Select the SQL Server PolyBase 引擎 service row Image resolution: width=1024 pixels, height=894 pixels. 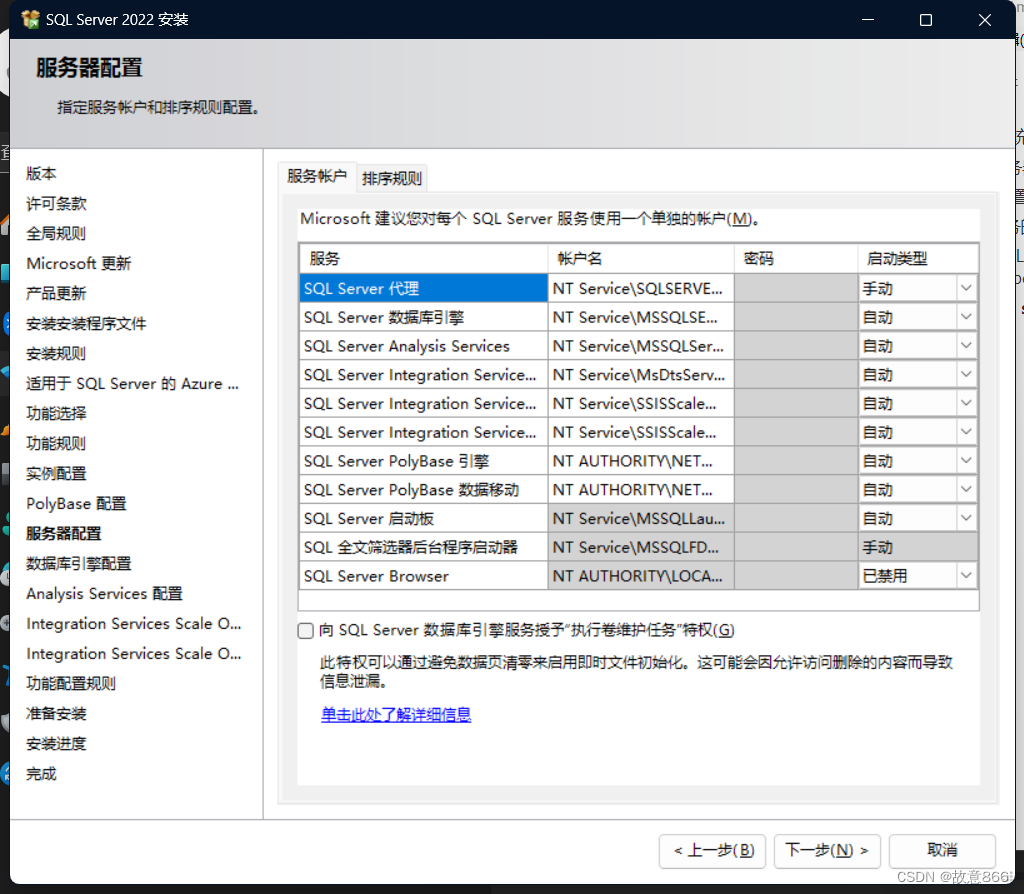pos(420,460)
